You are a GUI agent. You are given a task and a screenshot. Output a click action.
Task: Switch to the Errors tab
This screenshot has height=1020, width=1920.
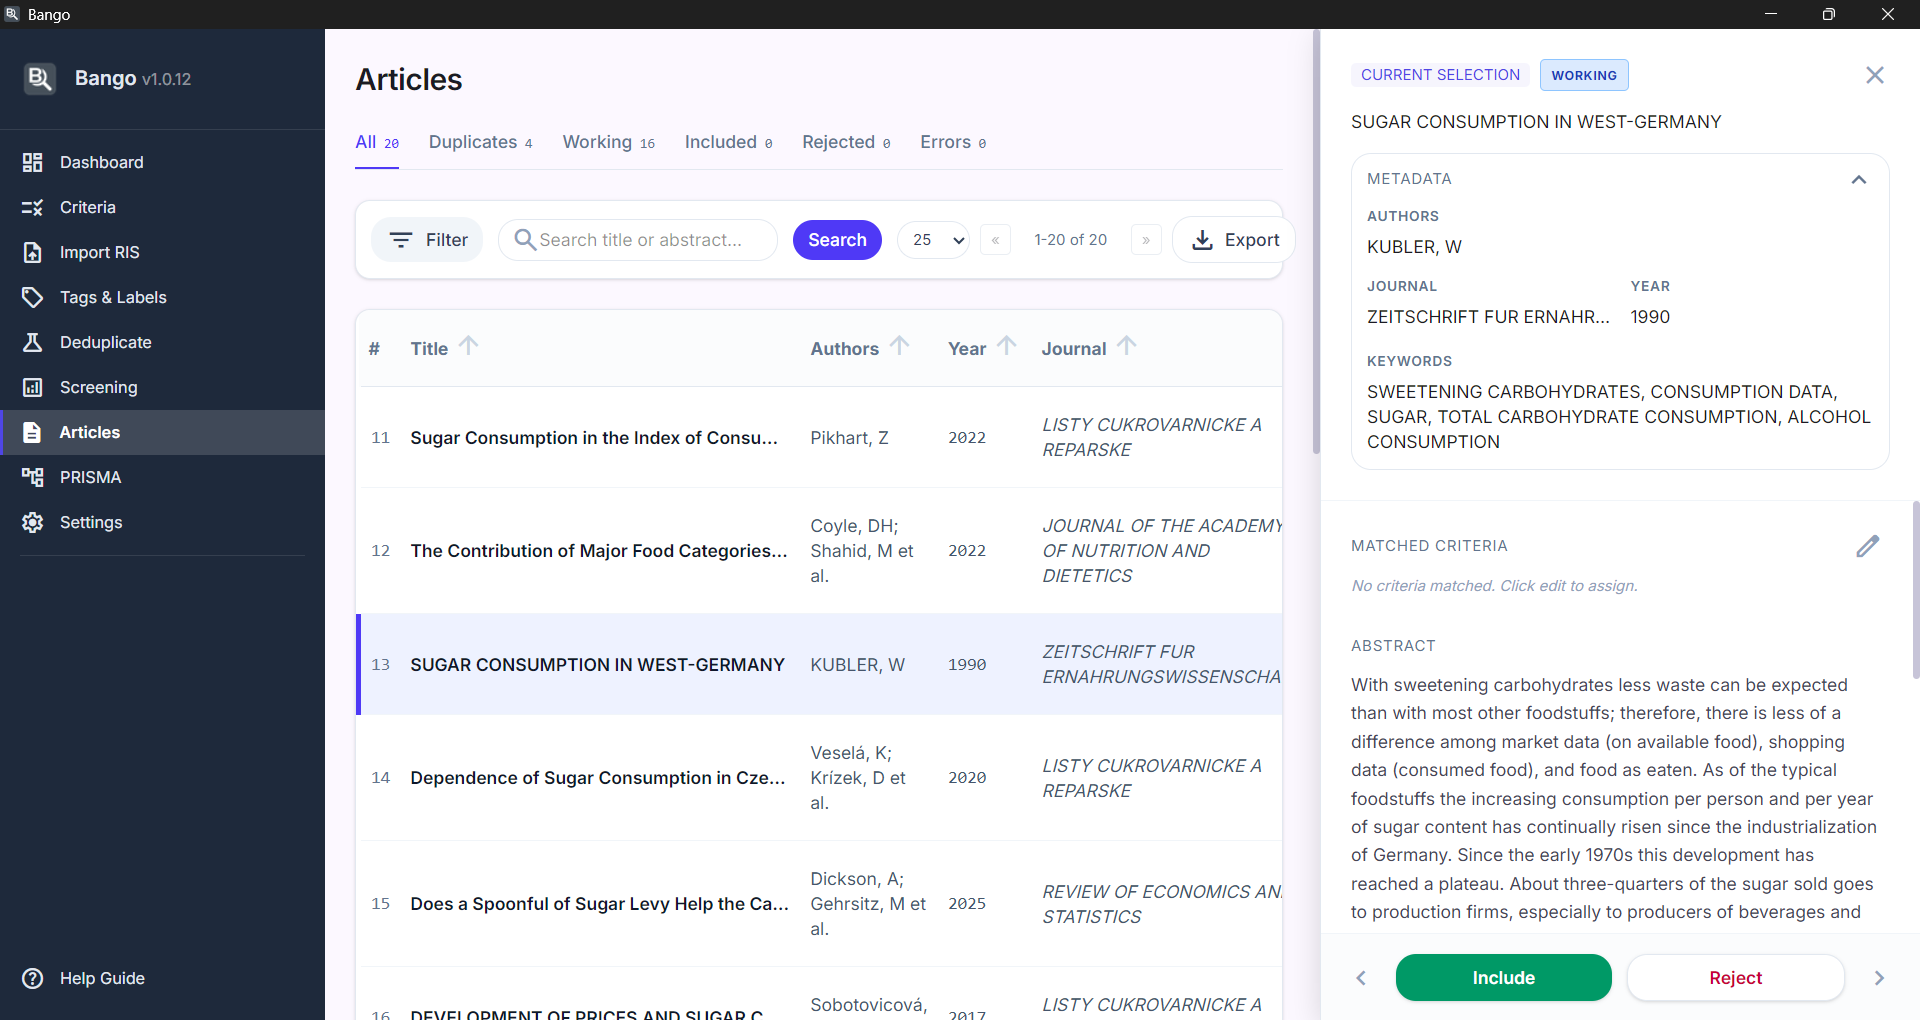(x=953, y=143)
